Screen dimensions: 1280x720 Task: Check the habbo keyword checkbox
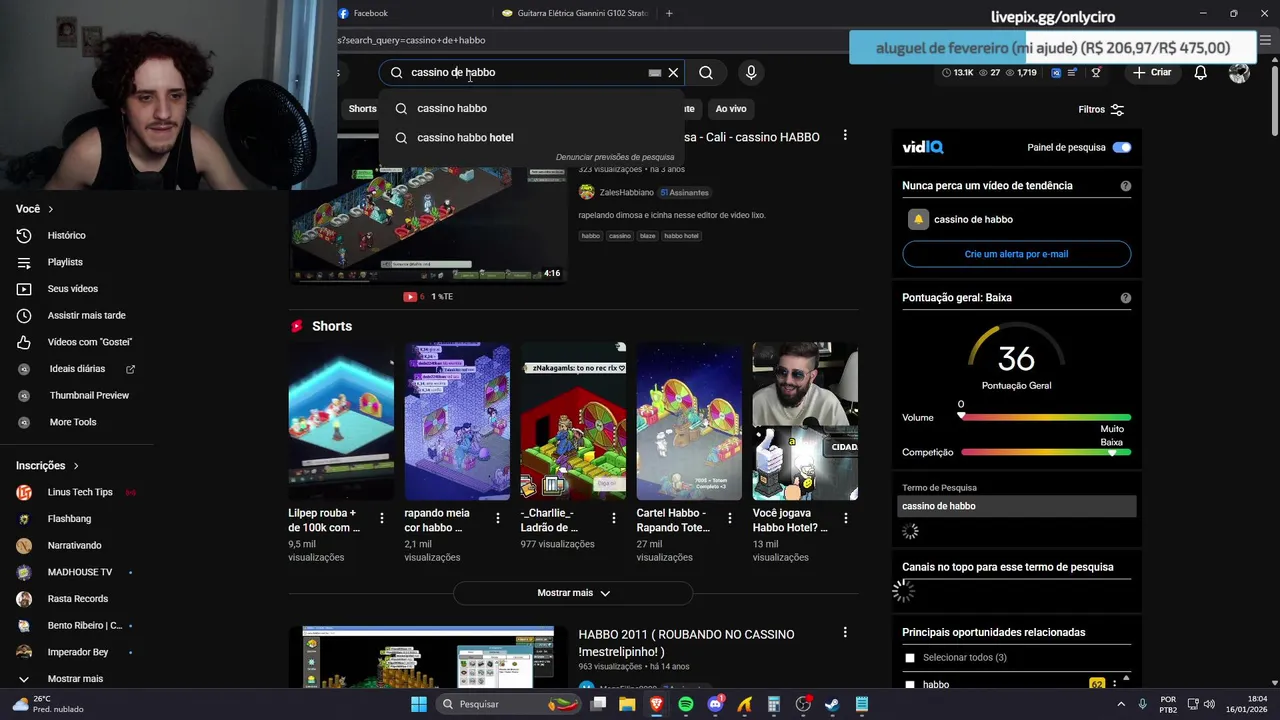click(x=910, y=685)
